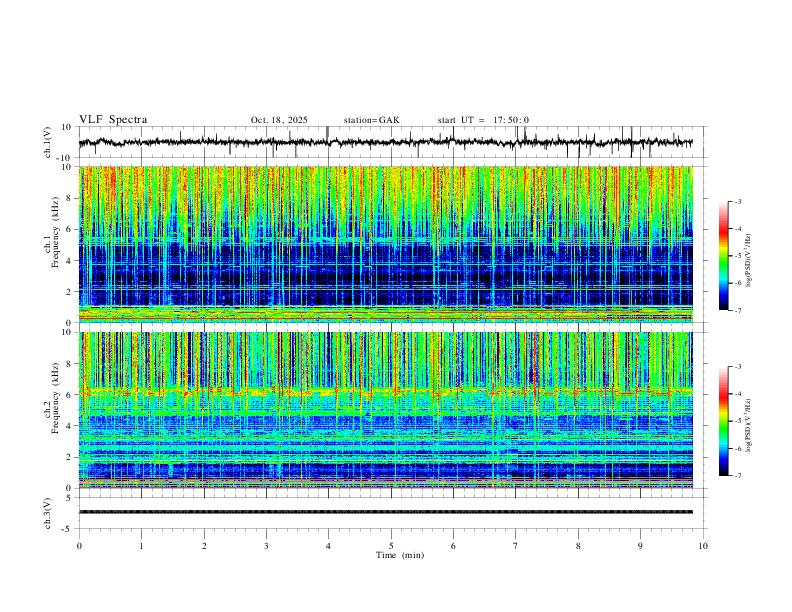Click the ch.2 PSD color scale bar

pos(723,421)
